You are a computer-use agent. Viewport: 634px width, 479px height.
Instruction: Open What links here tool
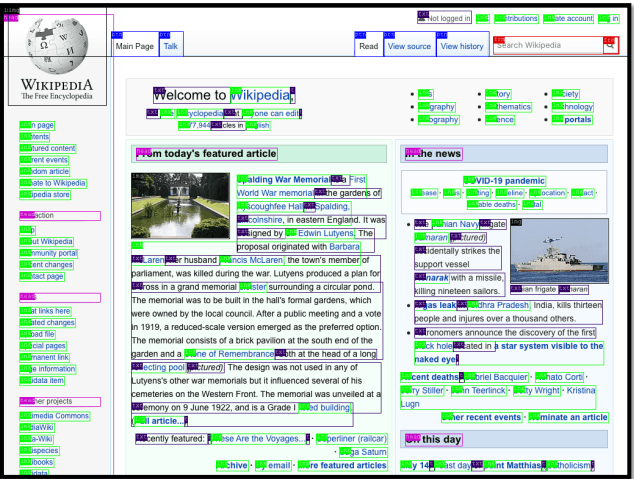[x=46, y=311]
